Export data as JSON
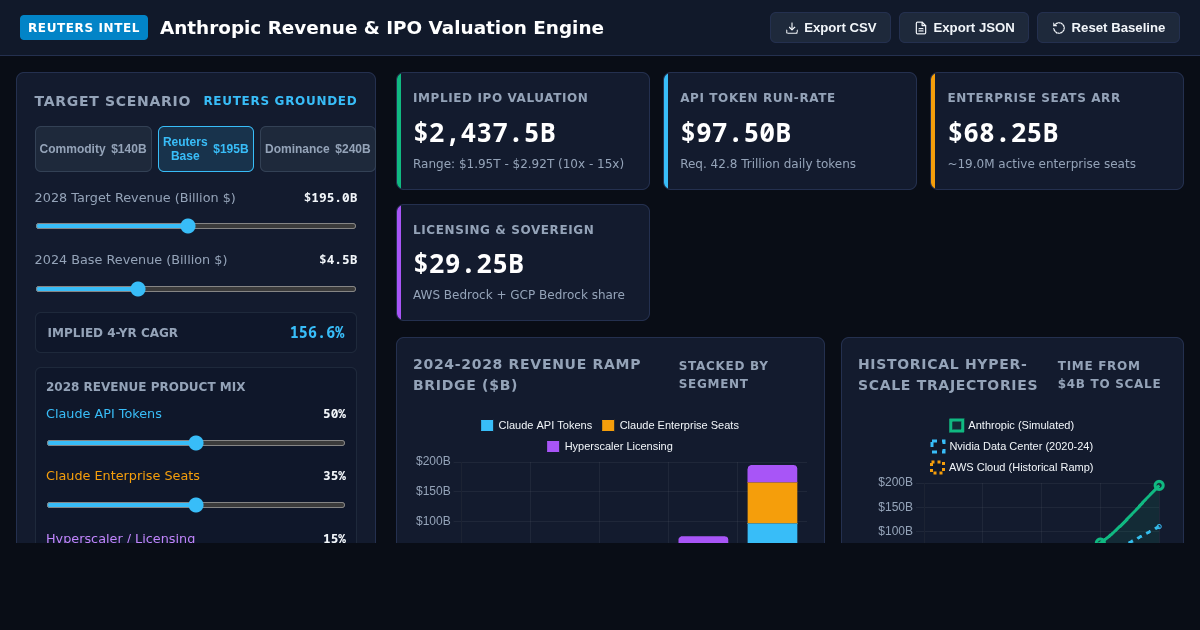The height and width of the screenshot is (630, 1200). point(964,28)
